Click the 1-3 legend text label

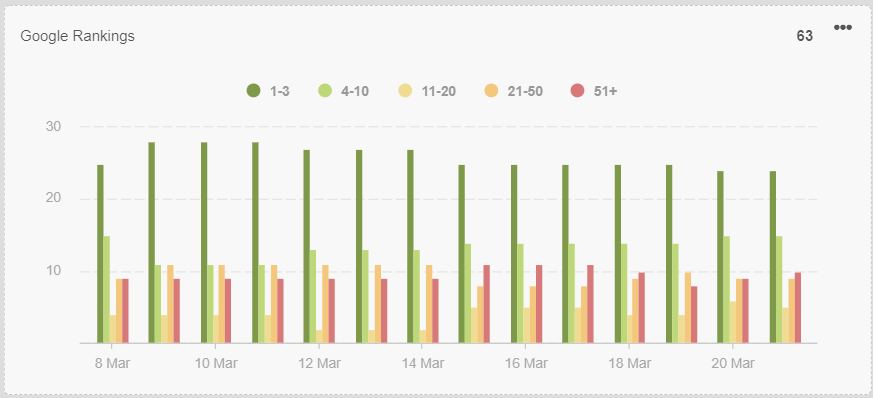pos(279,91)
